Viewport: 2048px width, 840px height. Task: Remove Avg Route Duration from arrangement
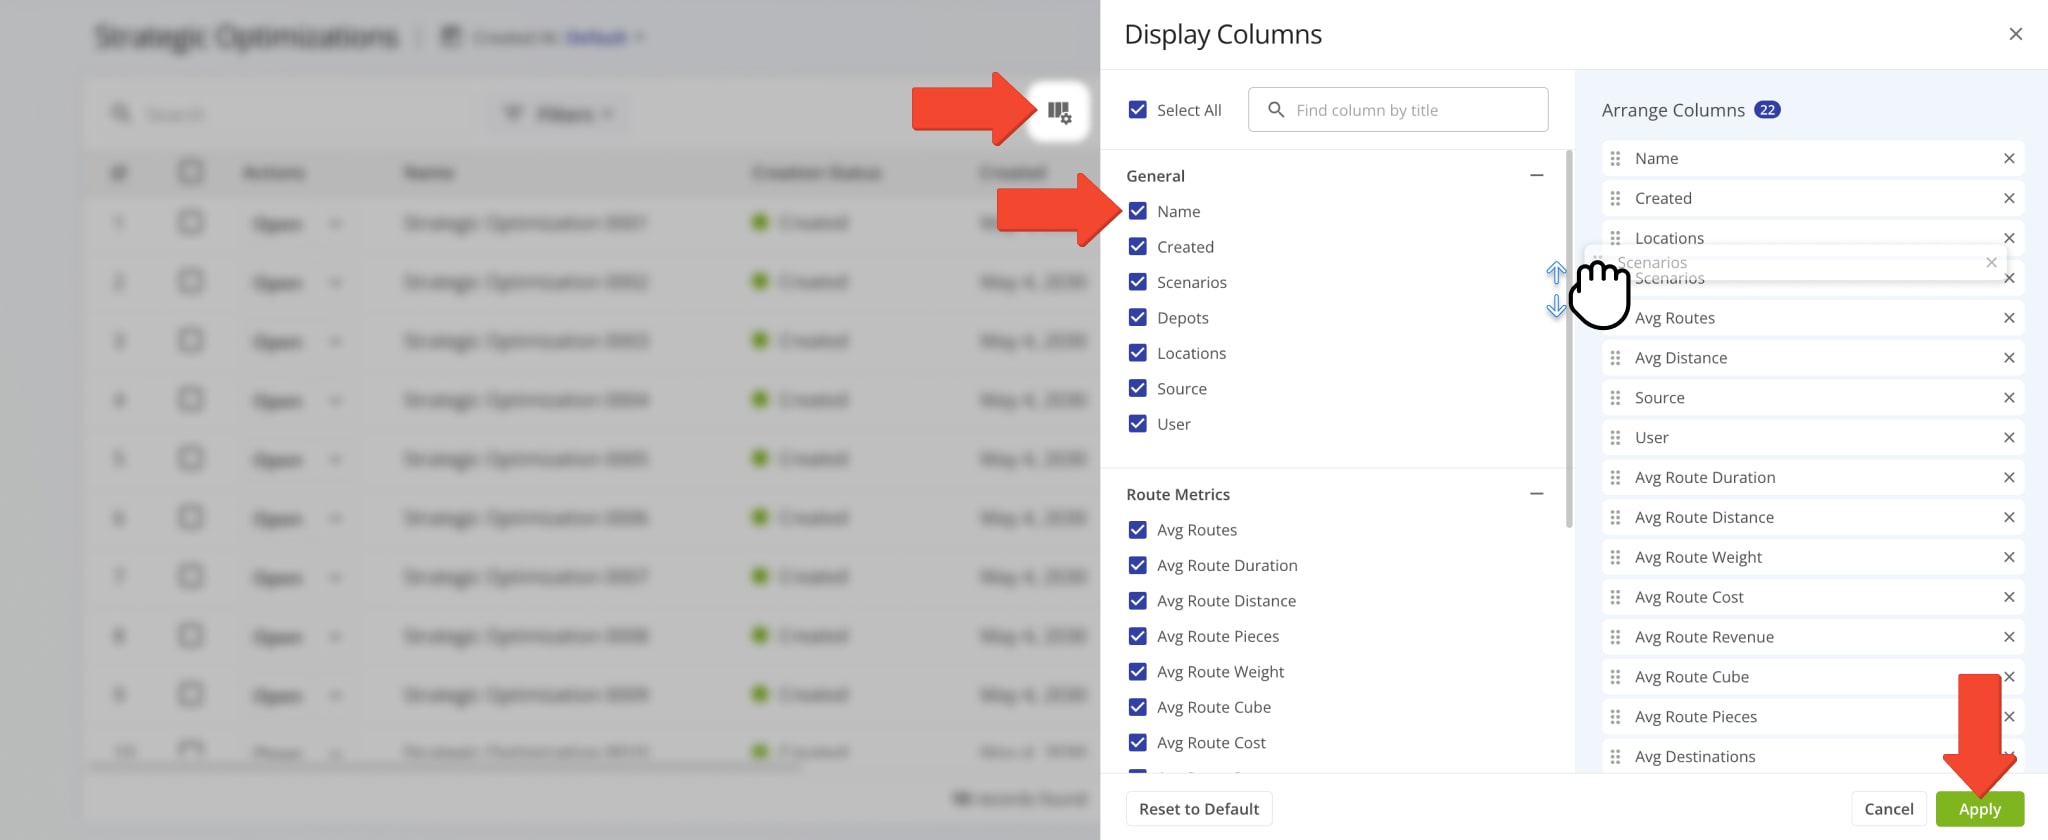coord(2008,478)
